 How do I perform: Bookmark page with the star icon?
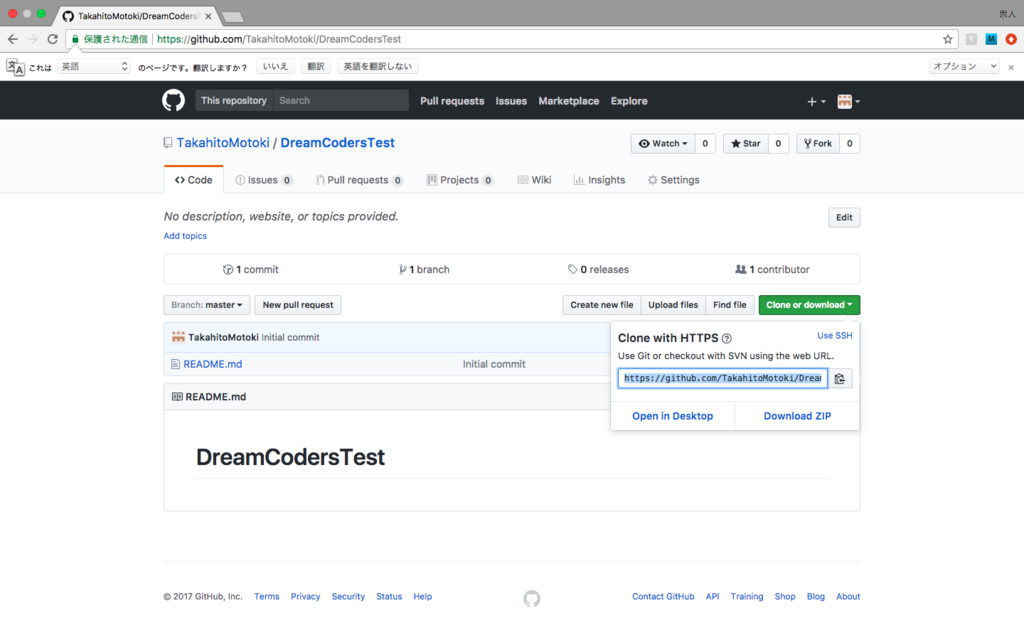948,39
